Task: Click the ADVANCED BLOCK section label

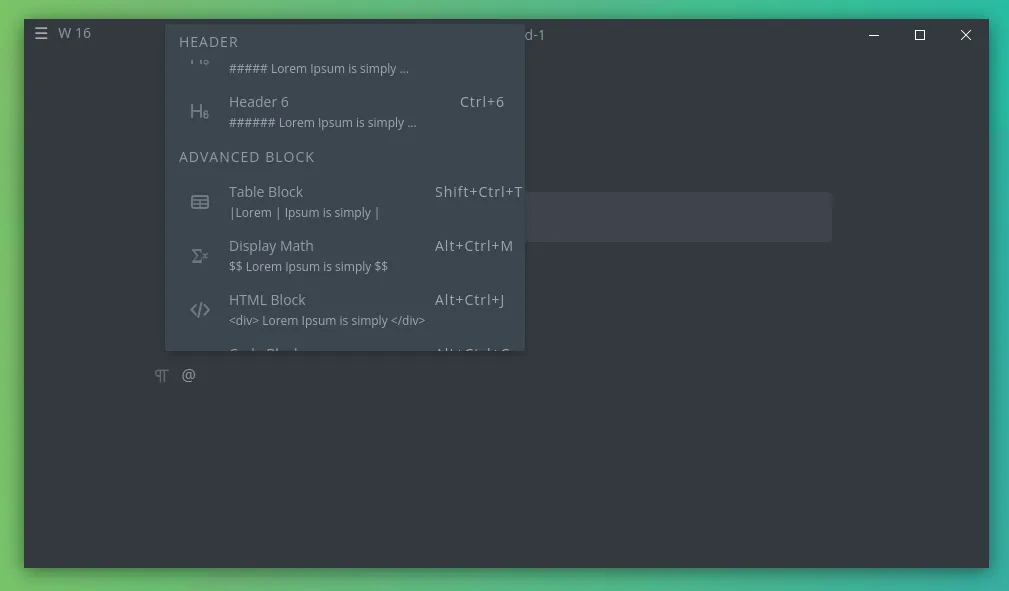Action: (x=247, y=157)
